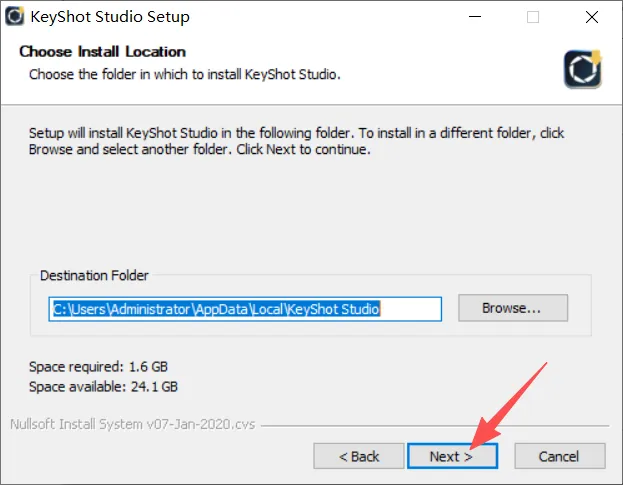Click the "Destination Folder" group label

tap(93, 275)
